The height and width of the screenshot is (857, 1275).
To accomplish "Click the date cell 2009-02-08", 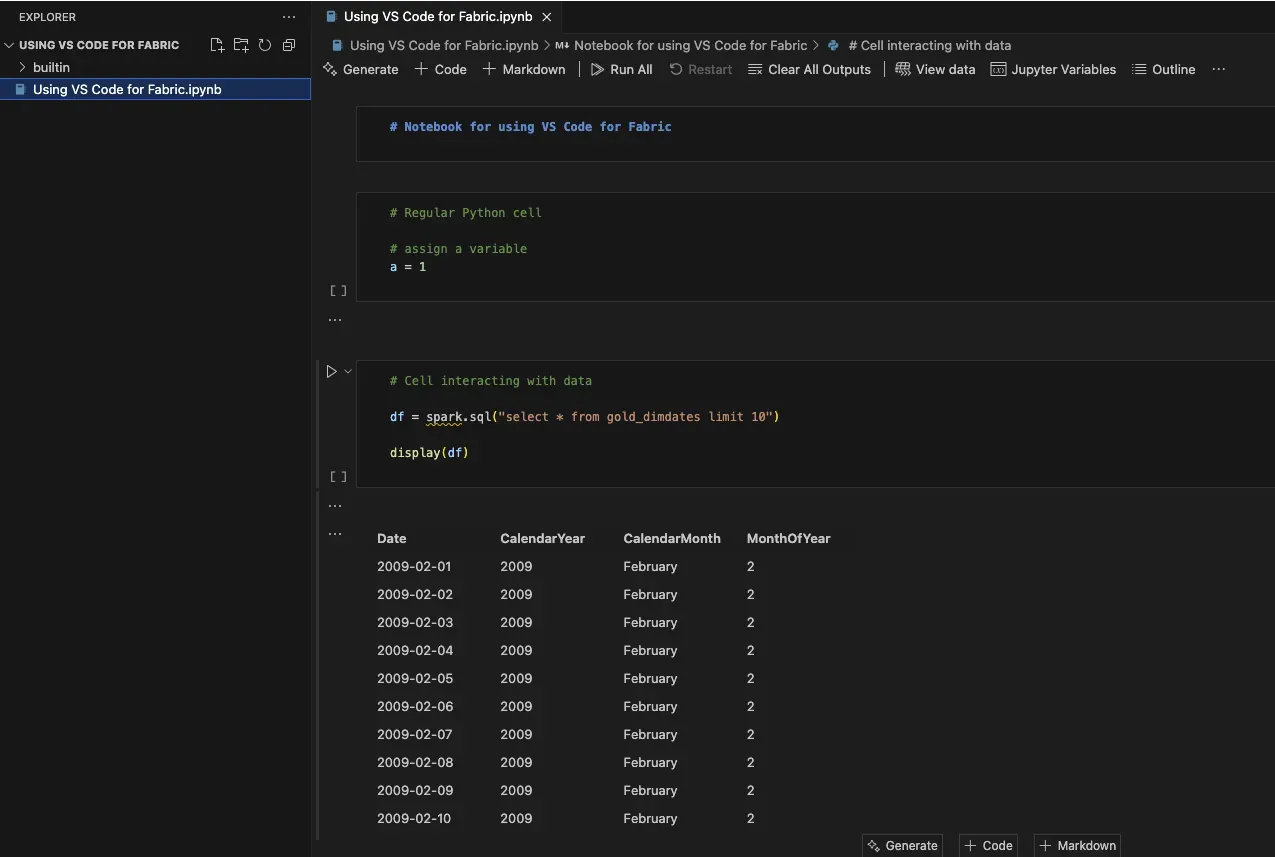I will (x=415, y=762).
